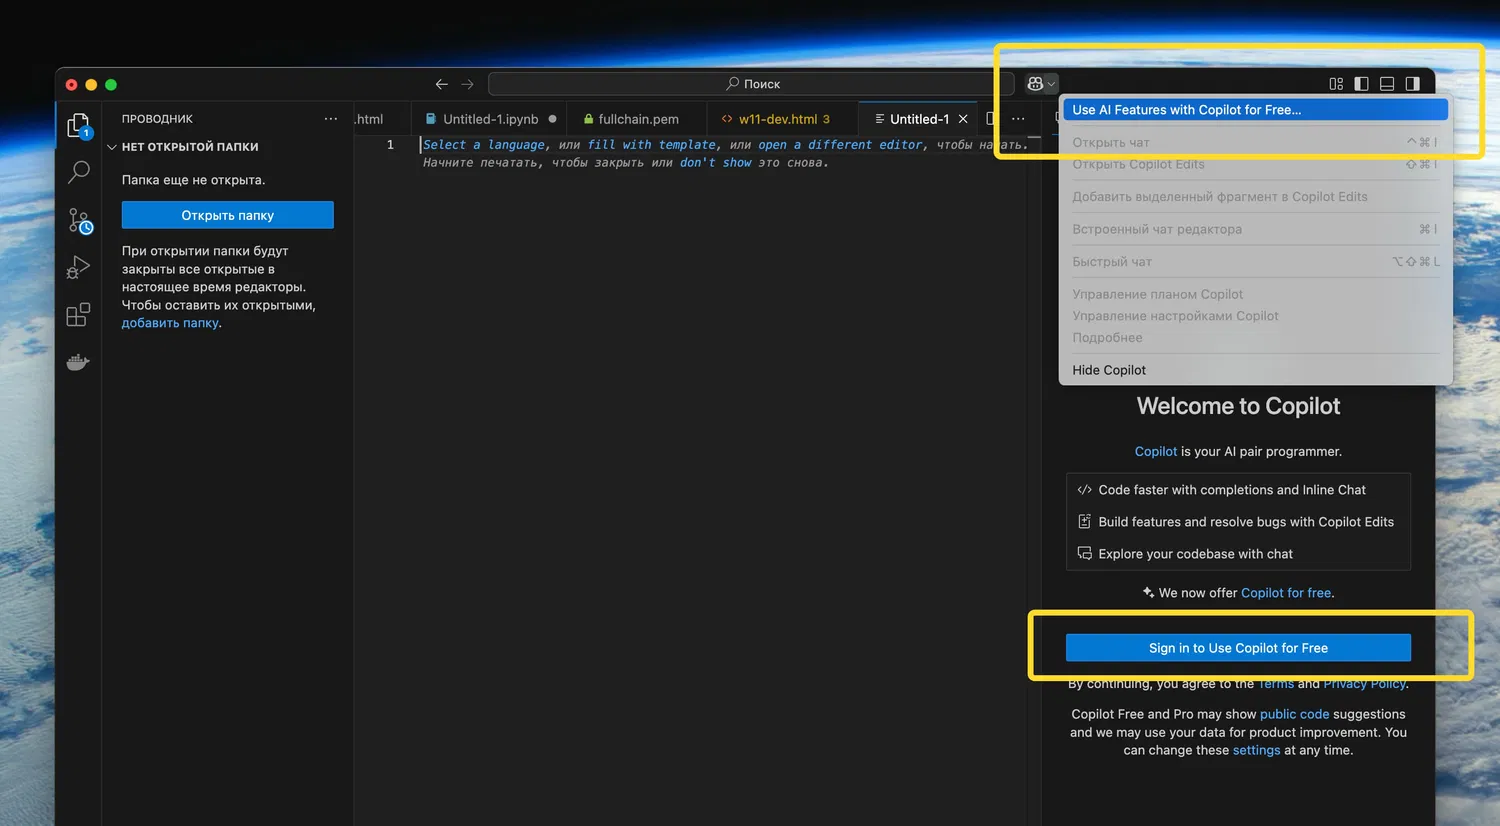Click 'Sign in to Use Copilot for Free'
Screen dimensions: 1500x826
pos(1238,648)
